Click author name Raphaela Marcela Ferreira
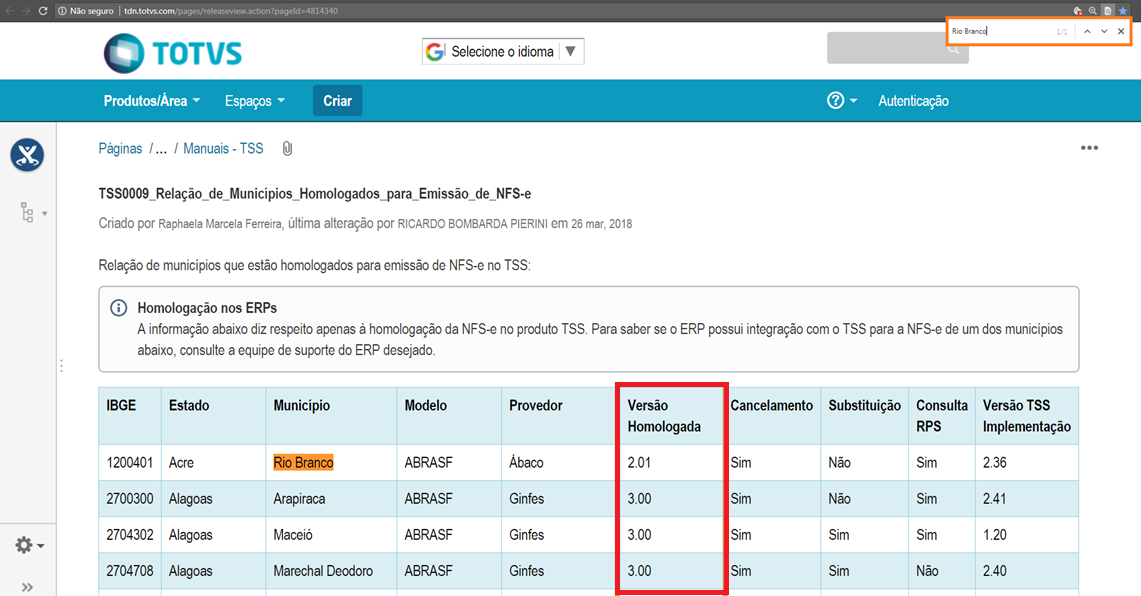The height and width of the screenshot is (596, 1141). (220, 224)
